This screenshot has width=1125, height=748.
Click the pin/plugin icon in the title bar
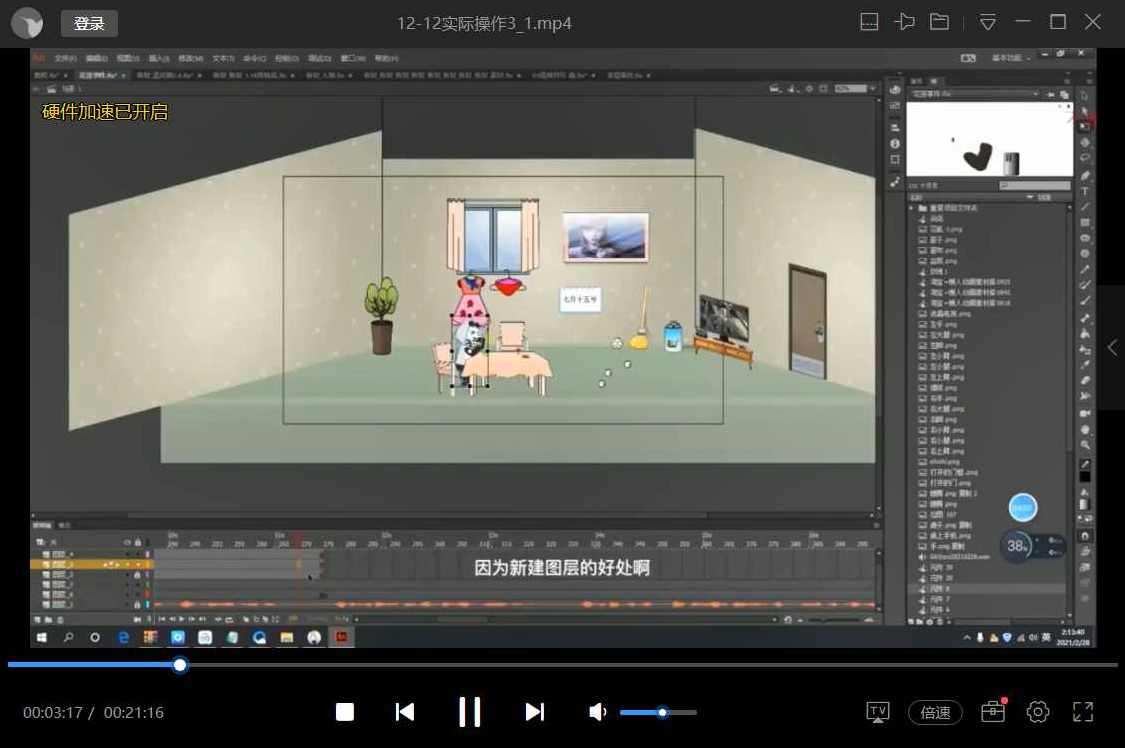tap(904, 20)
